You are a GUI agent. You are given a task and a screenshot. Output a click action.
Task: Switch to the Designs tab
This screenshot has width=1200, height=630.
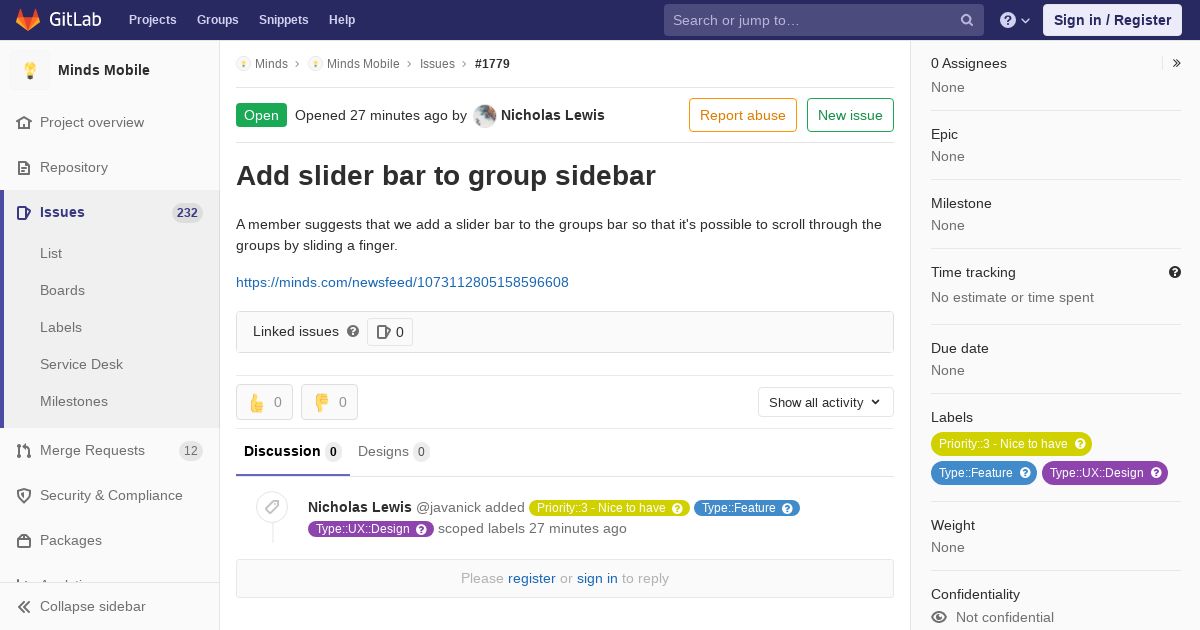pos(394,452)
